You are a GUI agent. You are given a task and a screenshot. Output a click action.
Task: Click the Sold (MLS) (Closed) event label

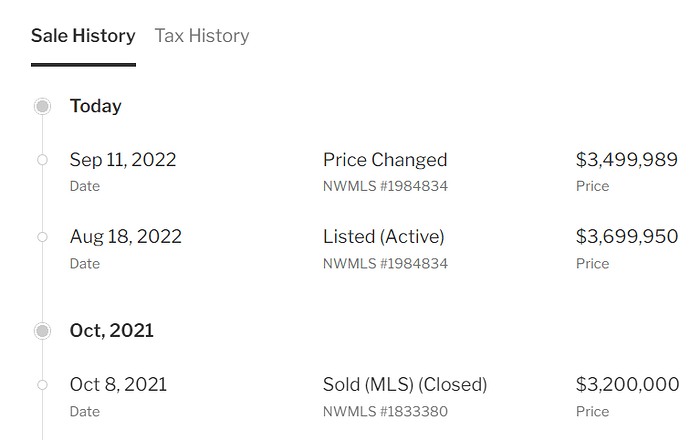(405, 385)
